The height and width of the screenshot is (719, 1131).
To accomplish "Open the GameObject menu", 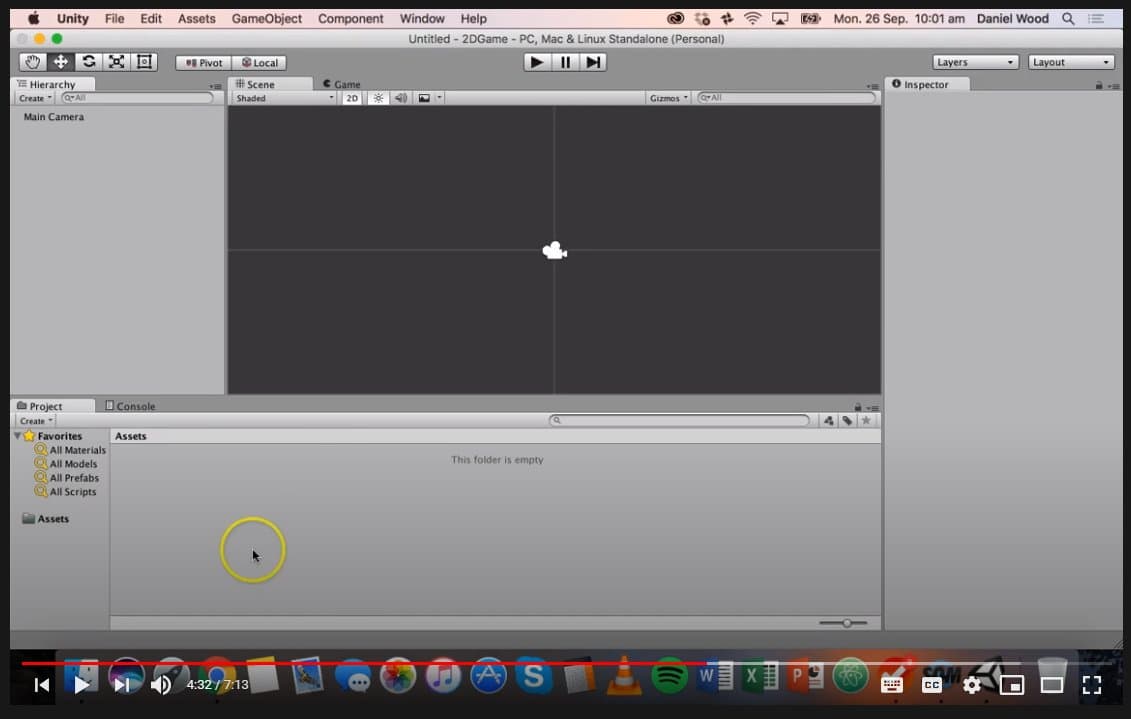I will [266, 18].
